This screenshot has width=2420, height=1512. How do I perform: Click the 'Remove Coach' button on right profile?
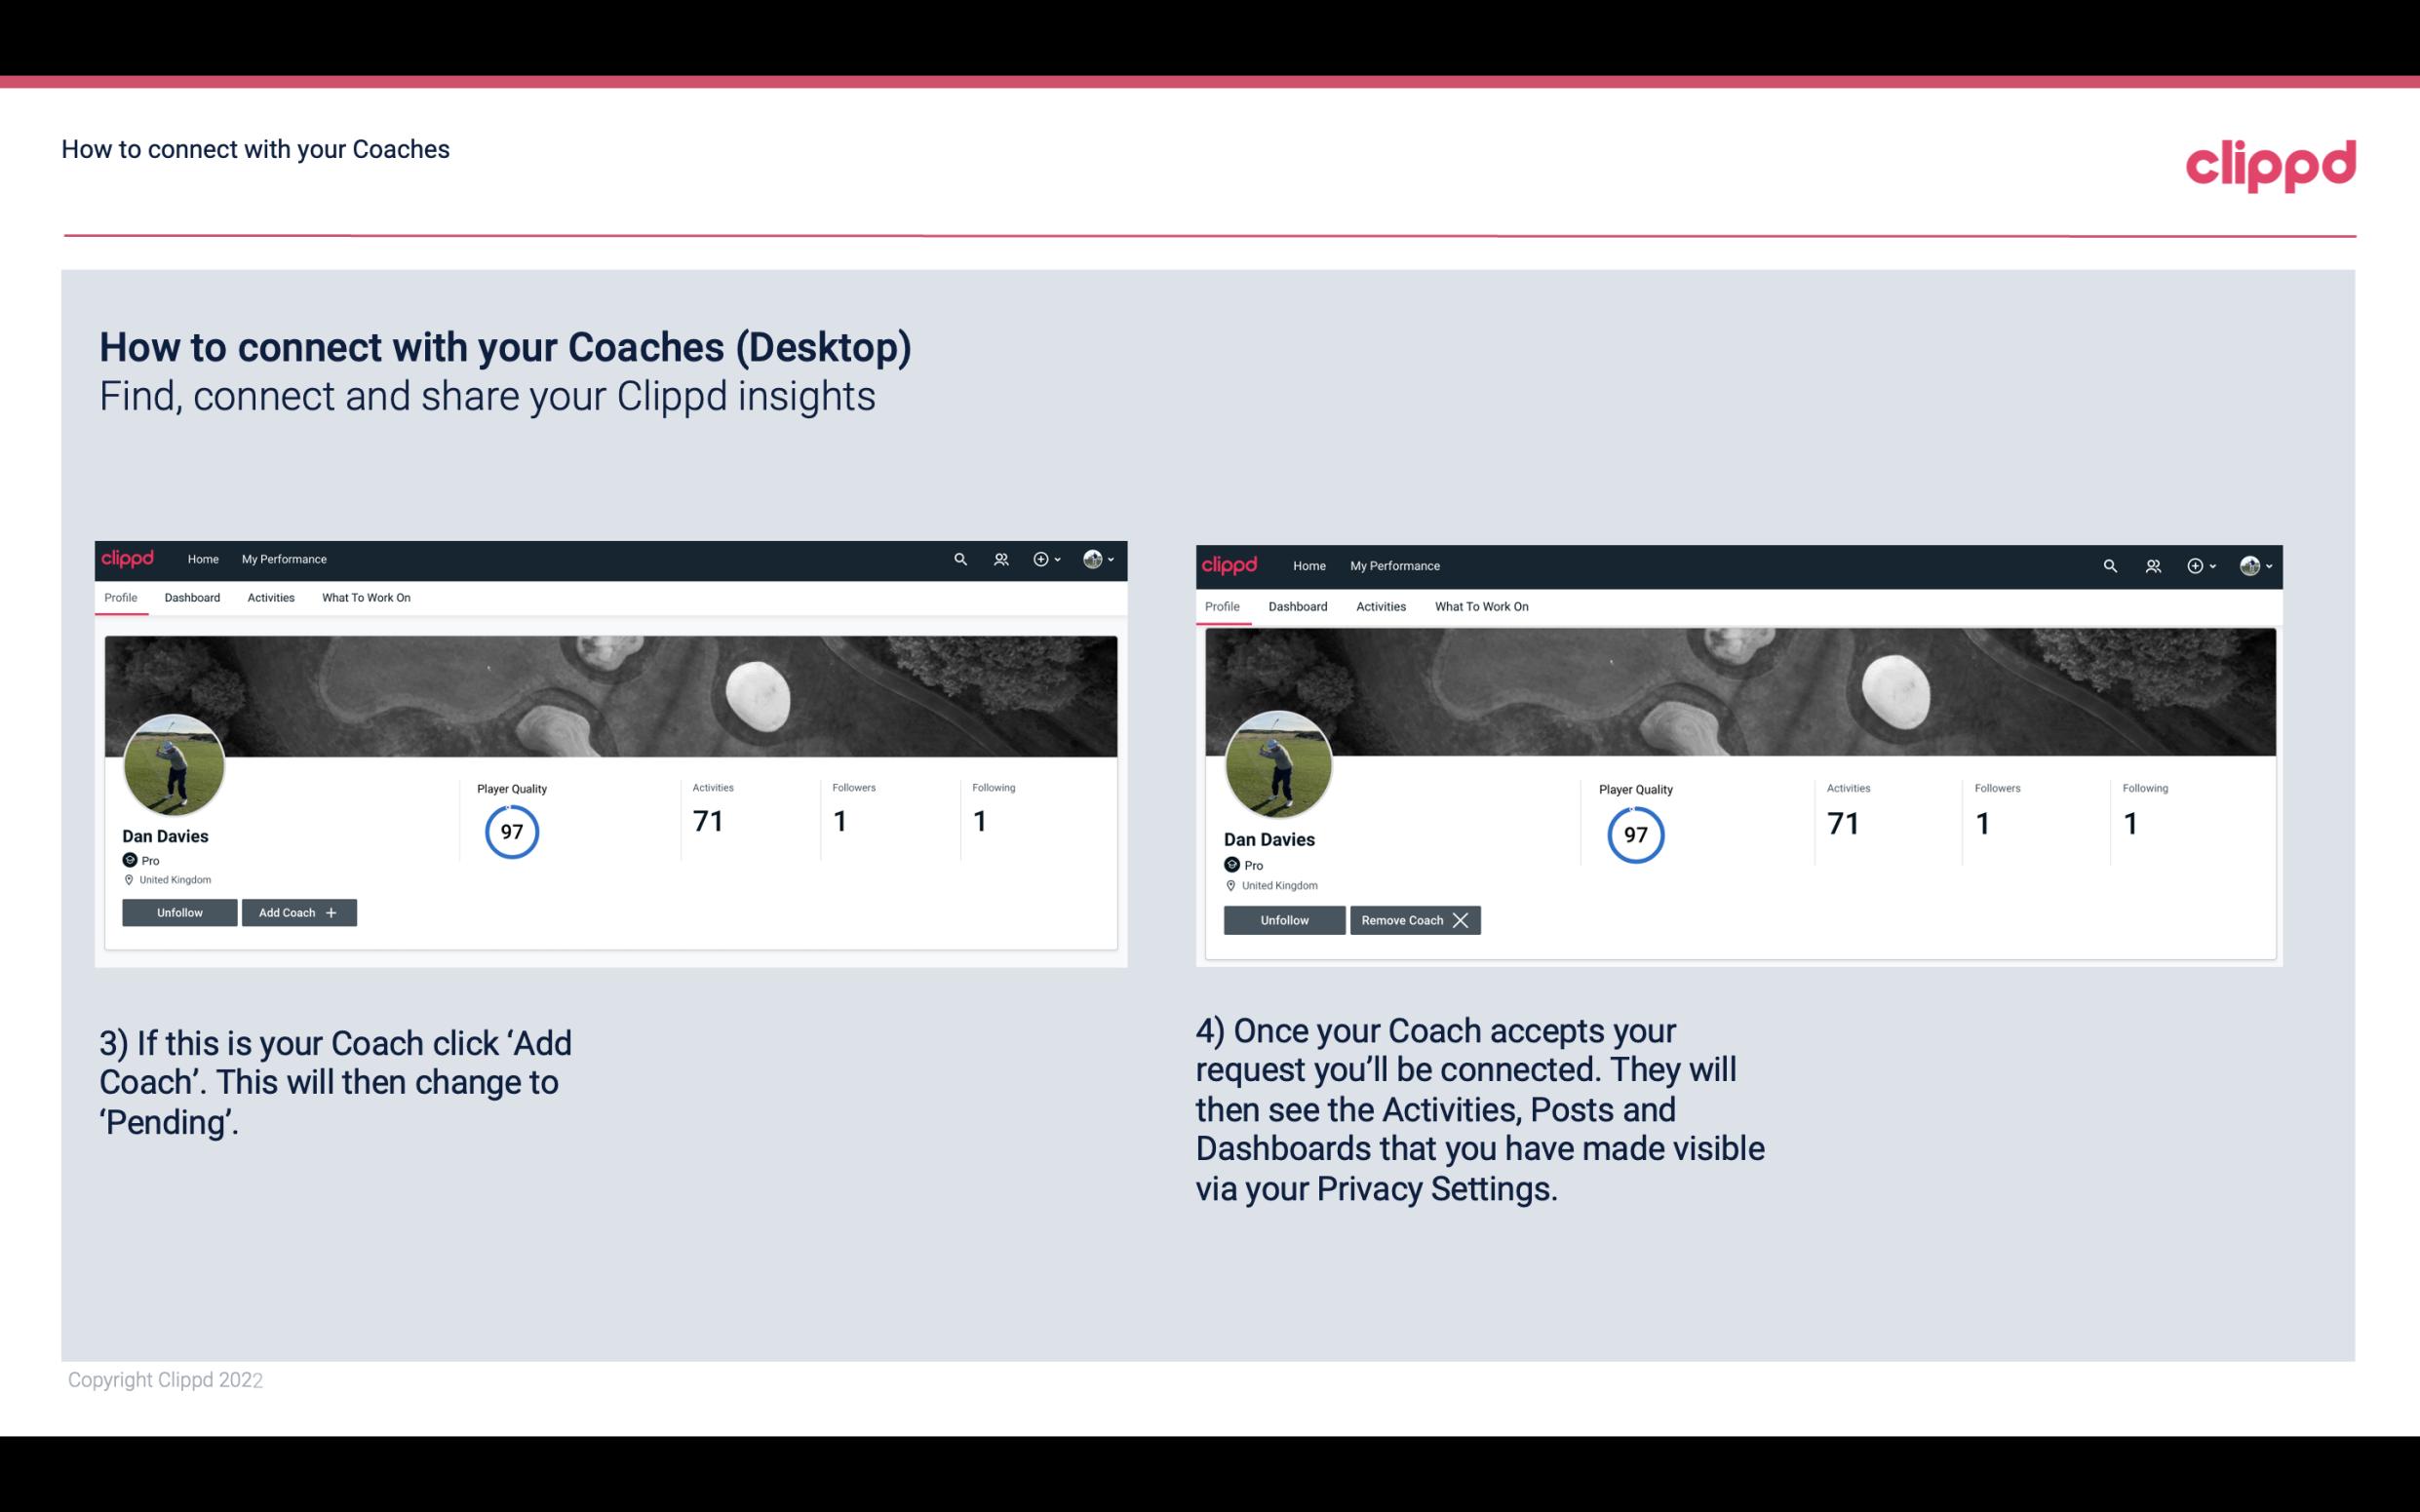(x=1415, y=919)
